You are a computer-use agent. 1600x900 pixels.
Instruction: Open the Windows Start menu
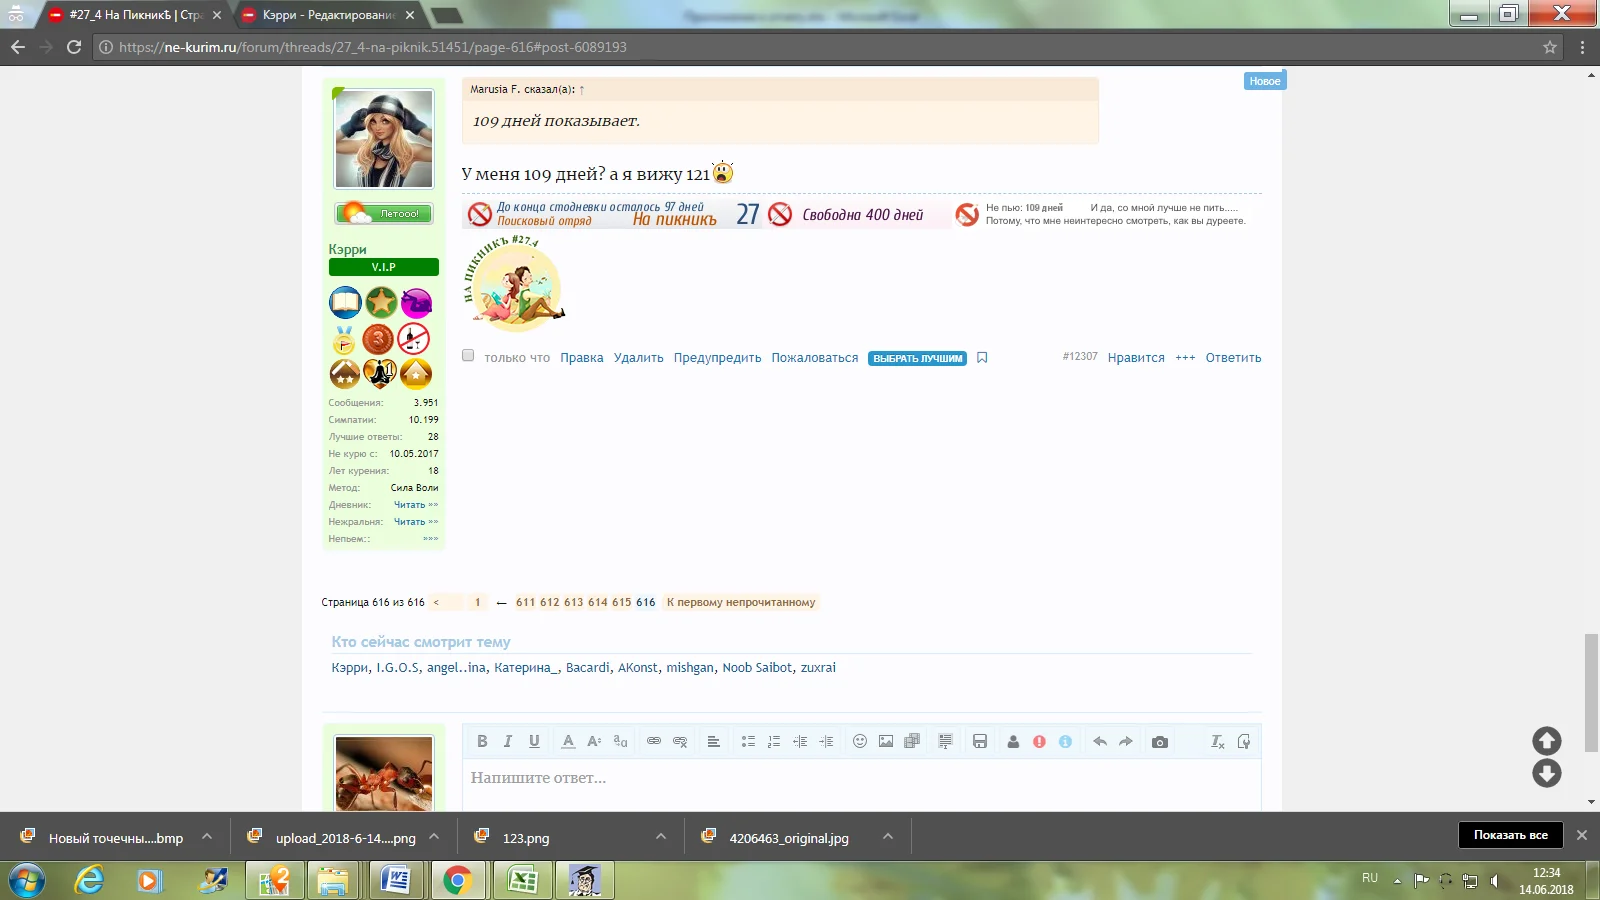pos(27,881)
